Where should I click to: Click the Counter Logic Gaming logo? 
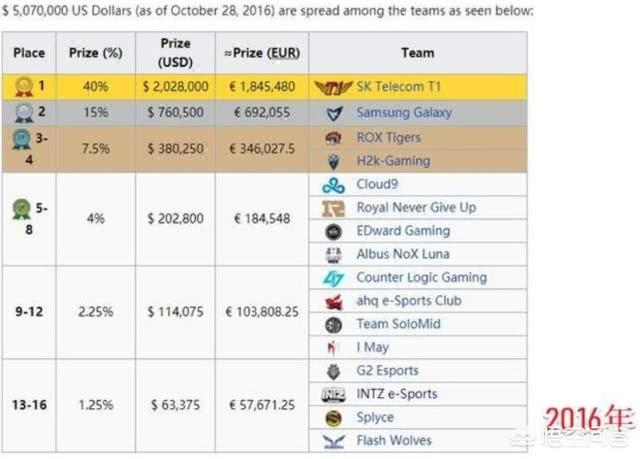pyautogui.click(x=334, y=278)
